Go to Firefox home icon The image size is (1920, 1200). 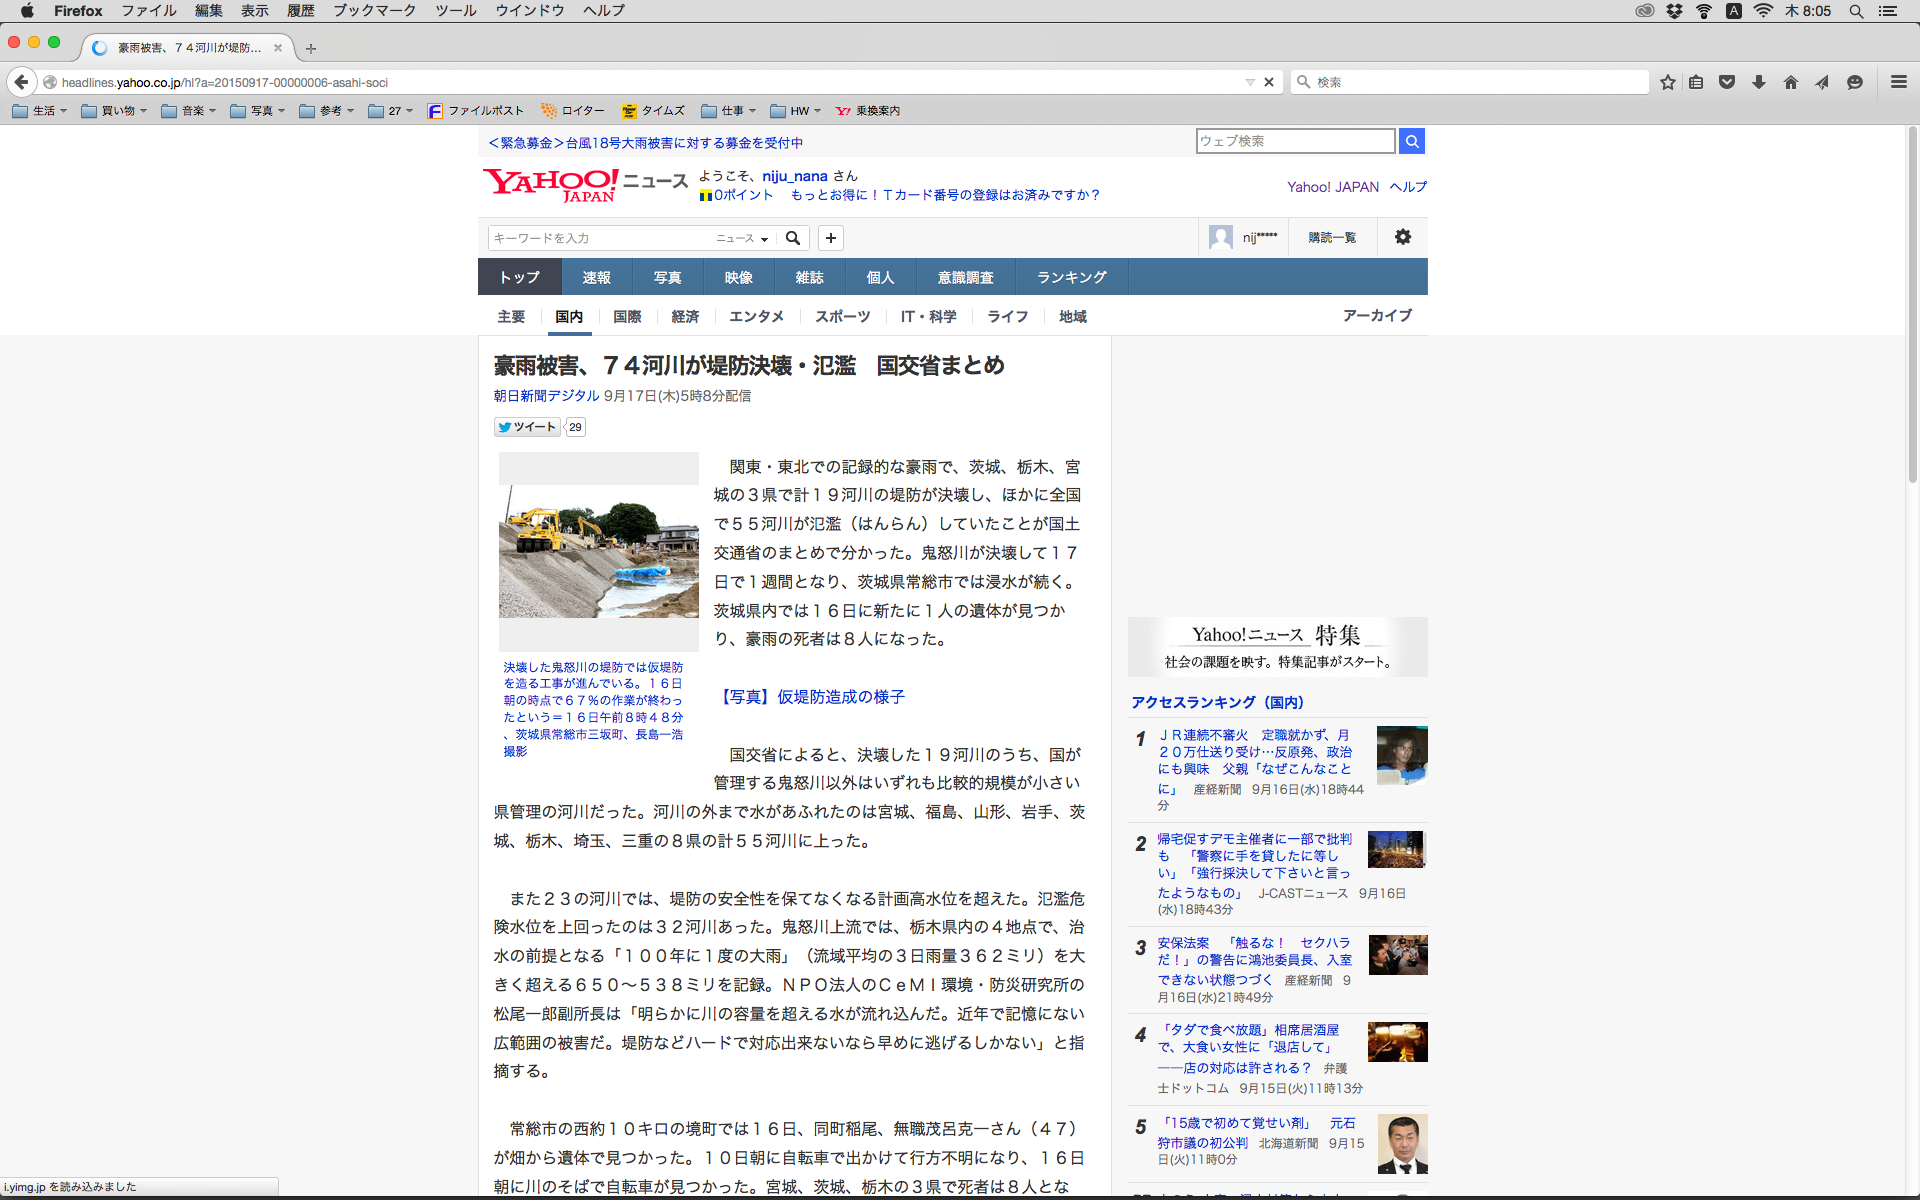1790,82
